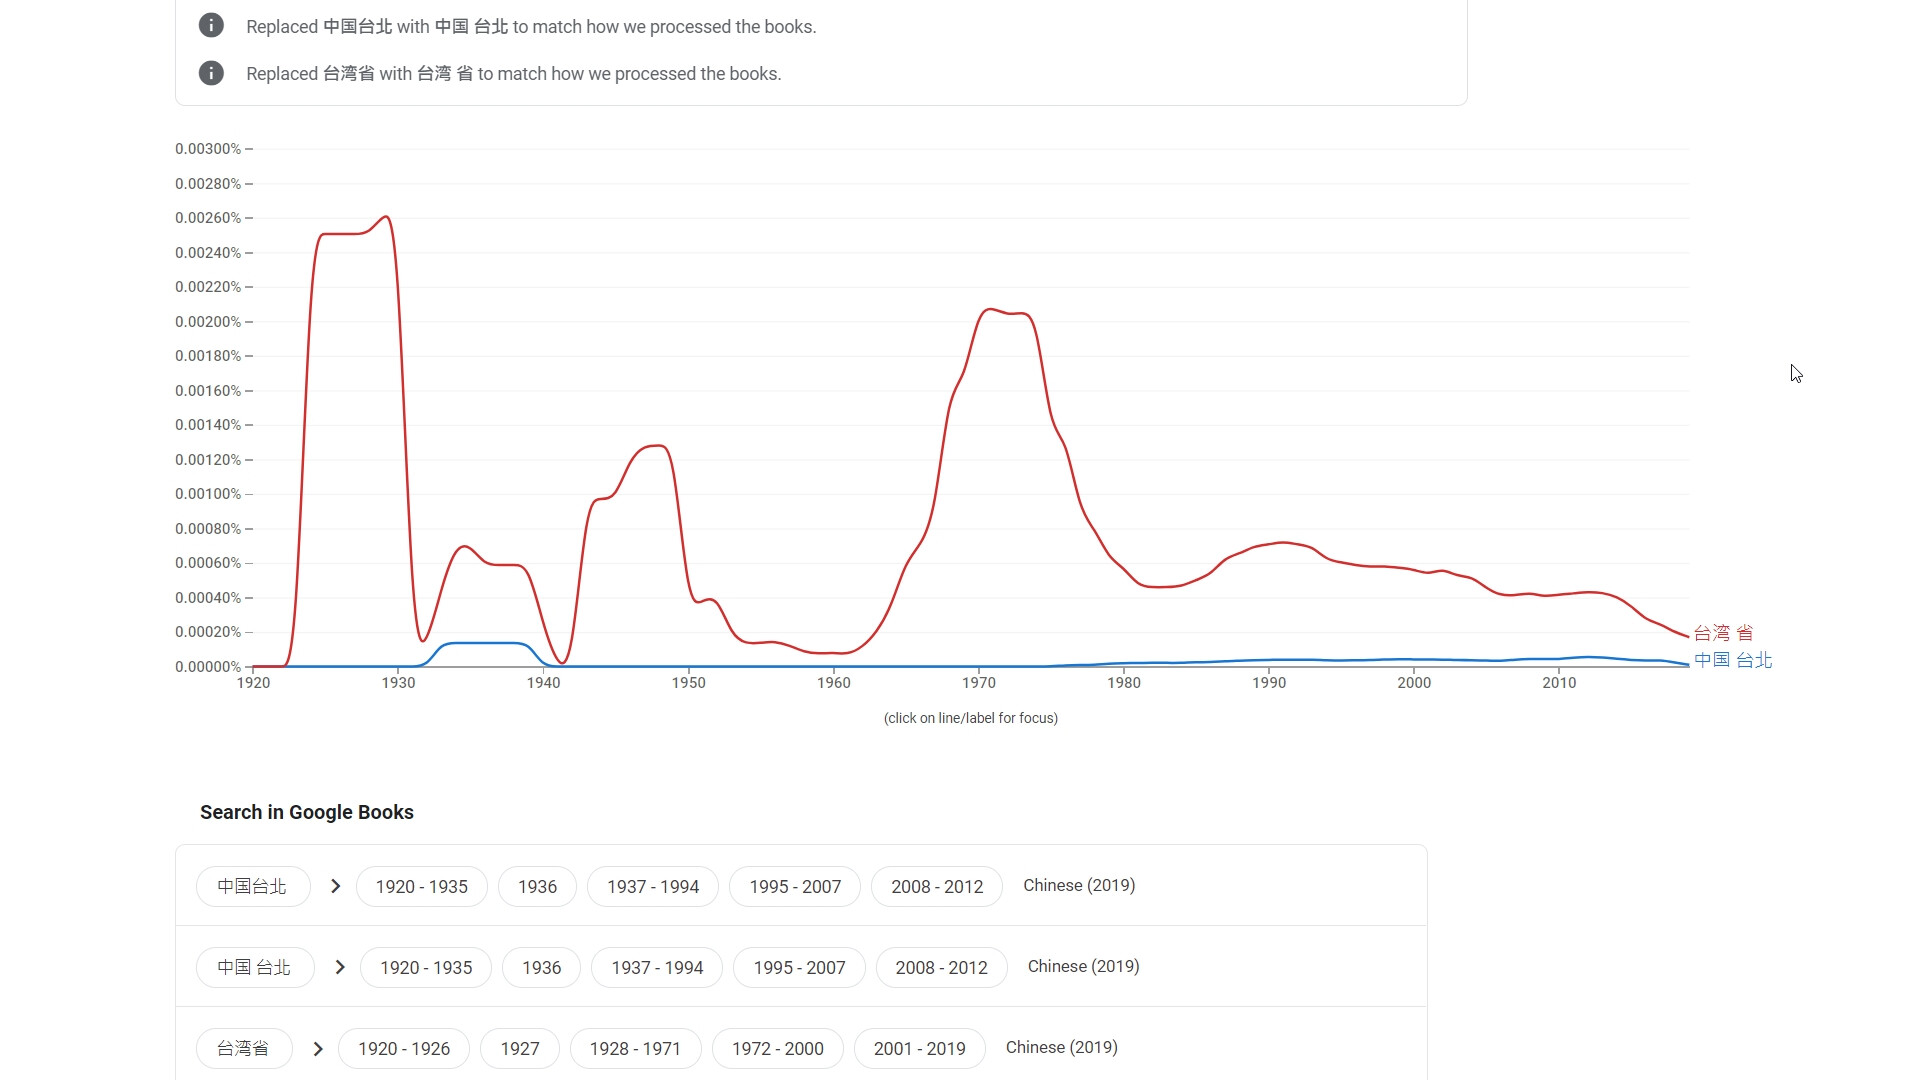Select 2008 - 2012 range in first row
The width and height of the screenshot is (1920, 1080).
(936, 886)
